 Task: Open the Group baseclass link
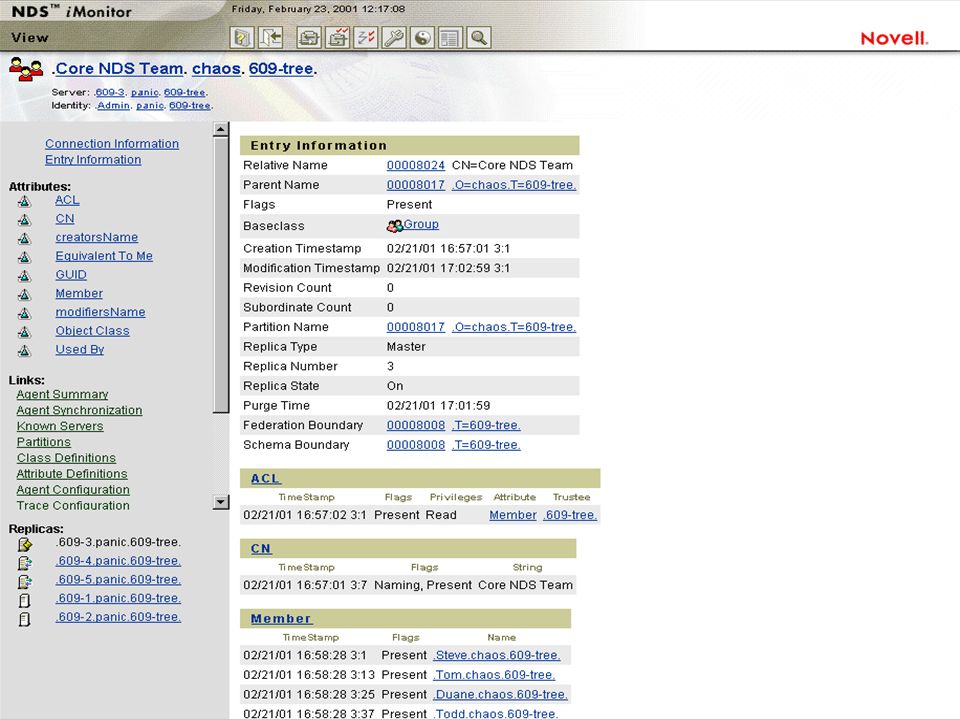[421, 224]
